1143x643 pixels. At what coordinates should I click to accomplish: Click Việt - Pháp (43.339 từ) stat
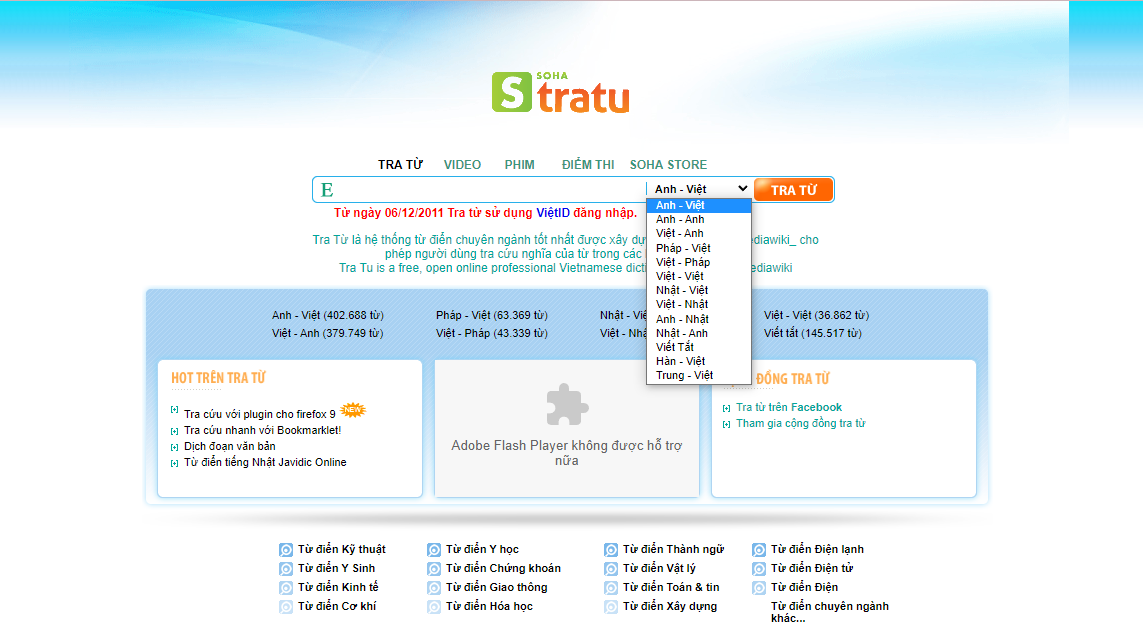[491, 333]
